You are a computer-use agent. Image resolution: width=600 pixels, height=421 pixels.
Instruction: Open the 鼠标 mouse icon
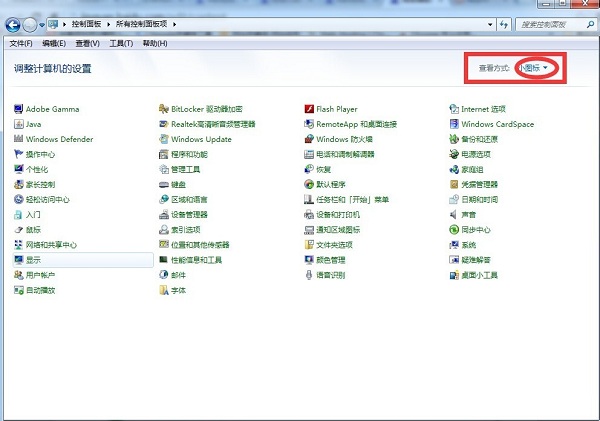(18, 230)
